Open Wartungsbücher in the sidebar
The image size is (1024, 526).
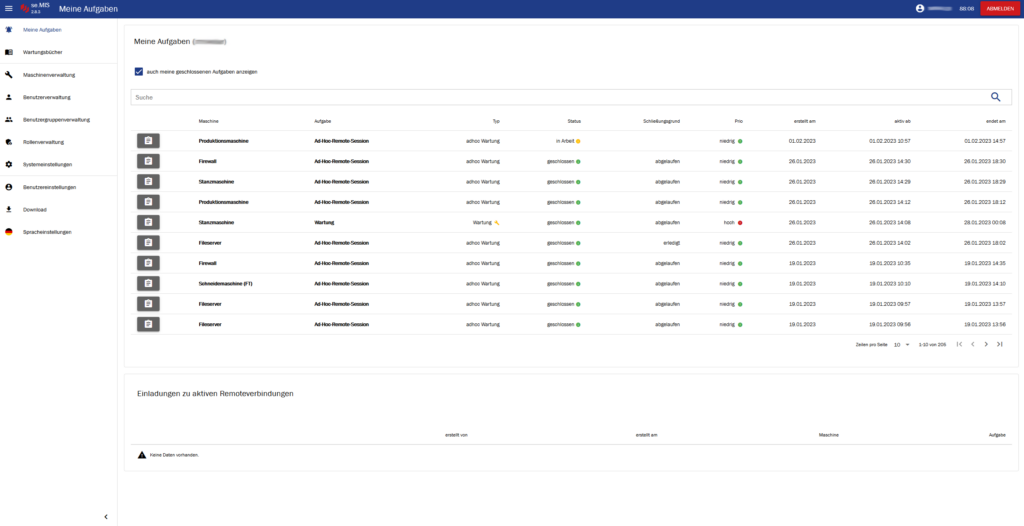click(42, 52)
